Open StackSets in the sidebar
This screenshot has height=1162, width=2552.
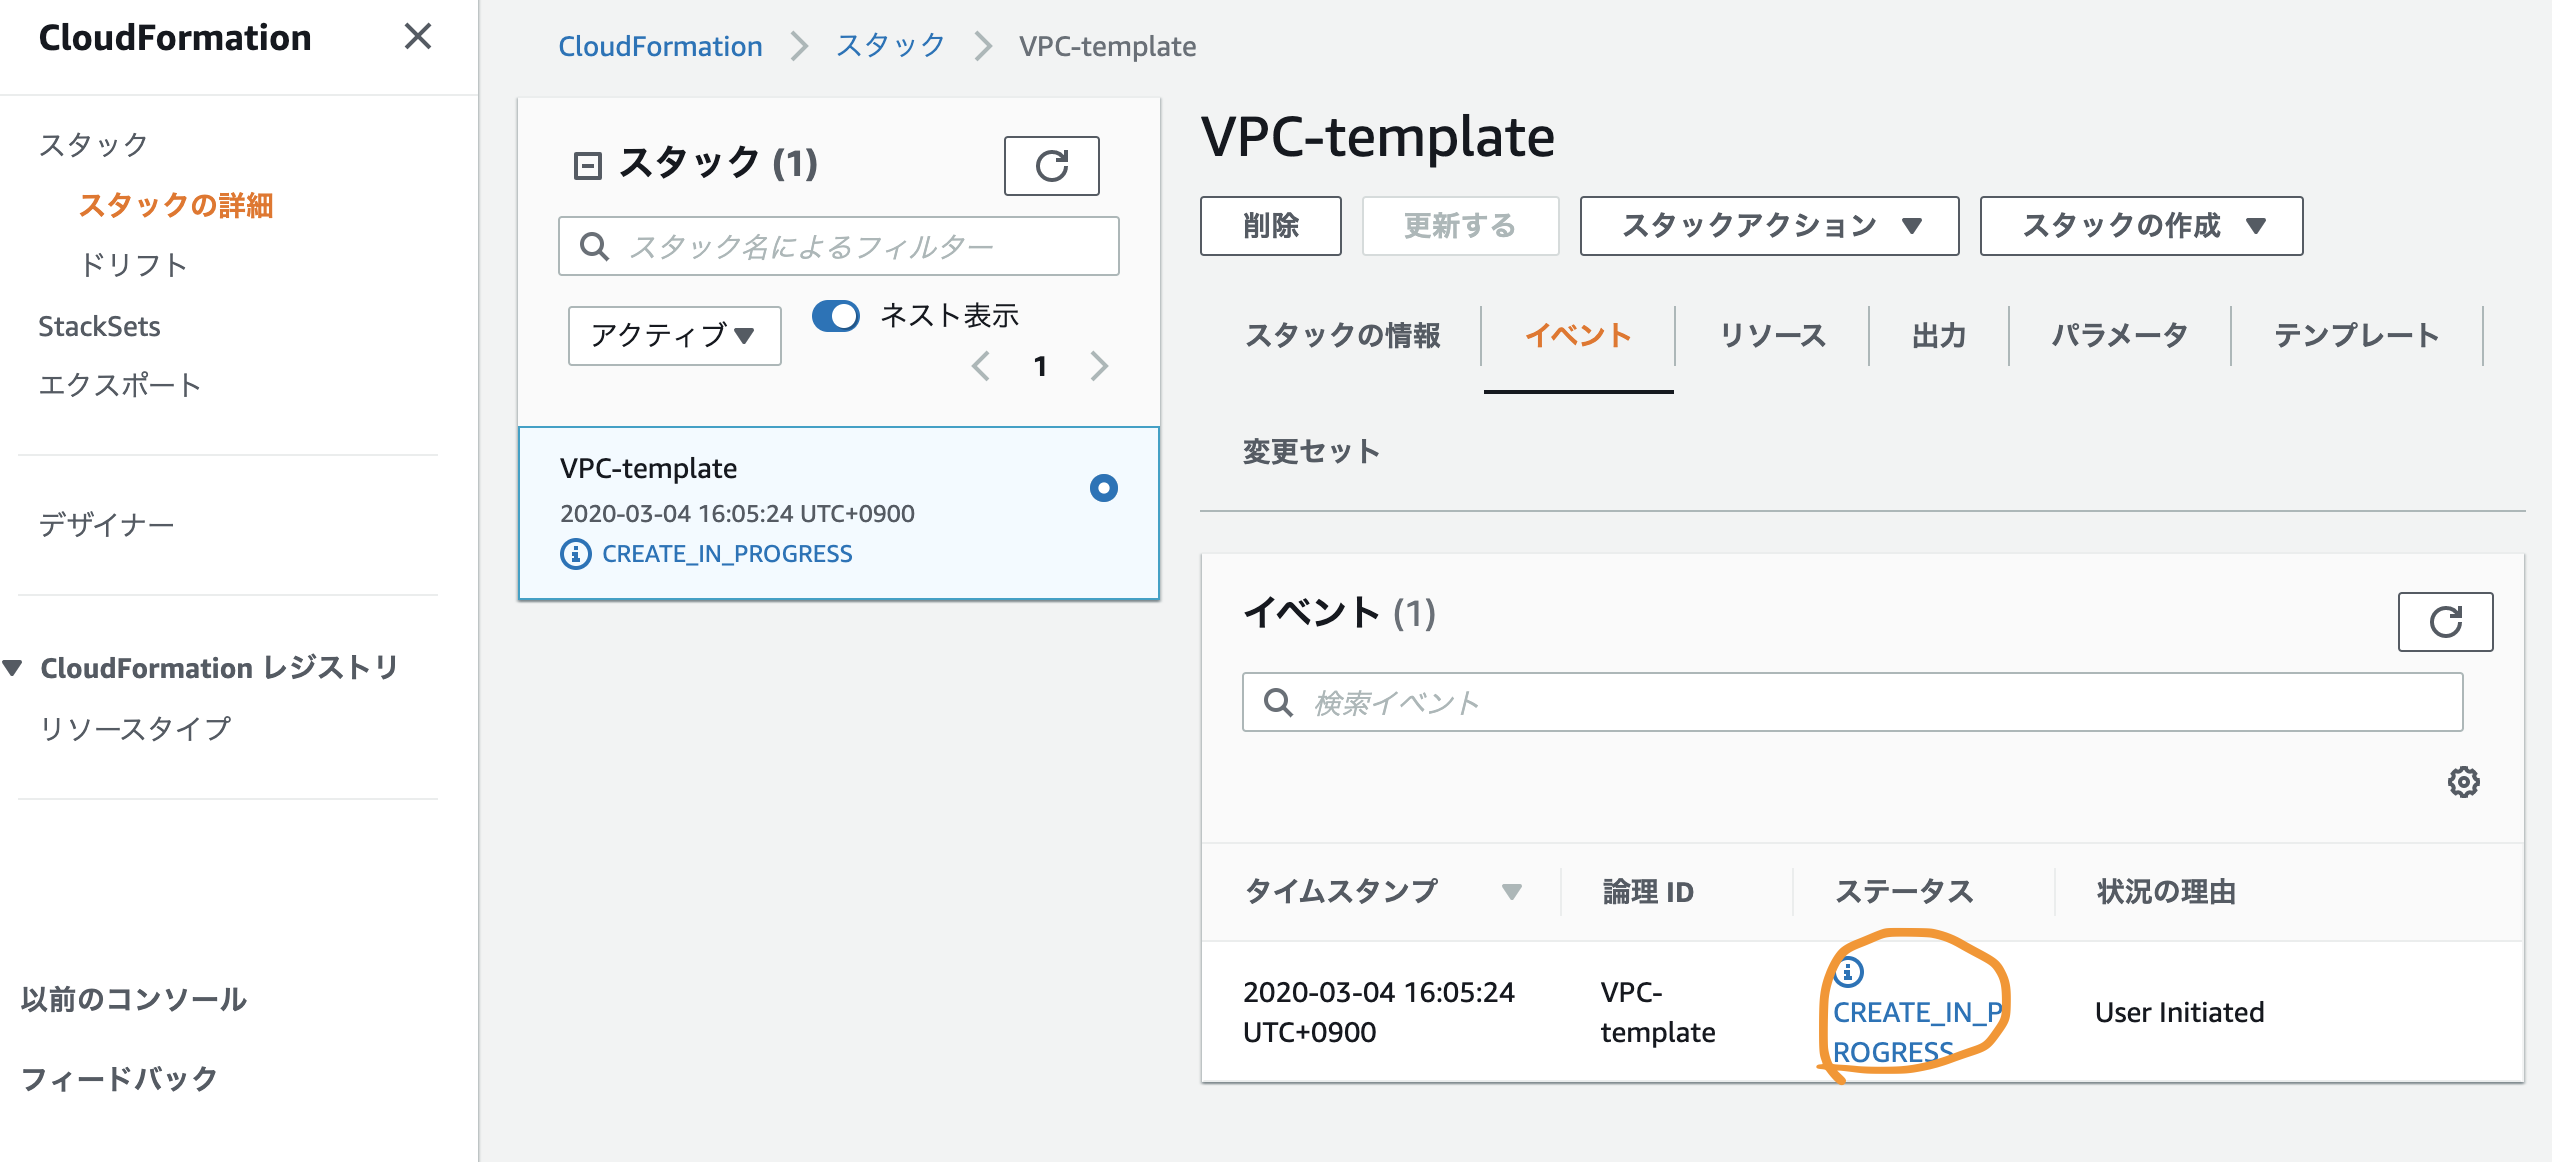[99, 326]
